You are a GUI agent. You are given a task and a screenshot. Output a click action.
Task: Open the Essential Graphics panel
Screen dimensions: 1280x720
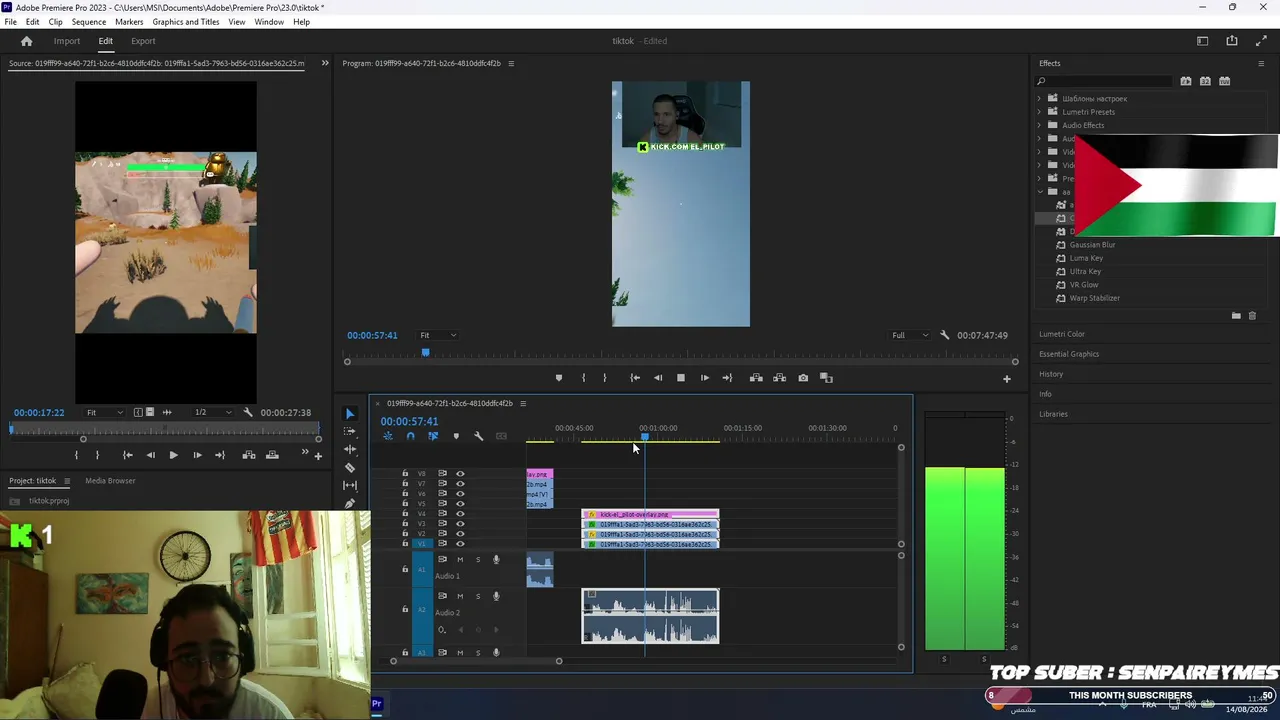[1069, 354]
